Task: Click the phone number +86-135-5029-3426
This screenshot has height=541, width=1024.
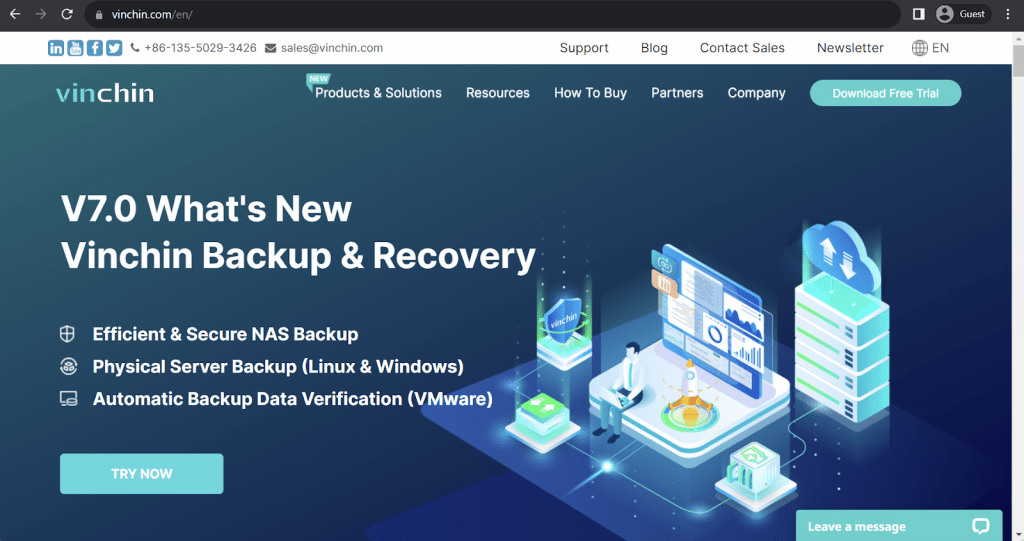Action: point(200,48)
